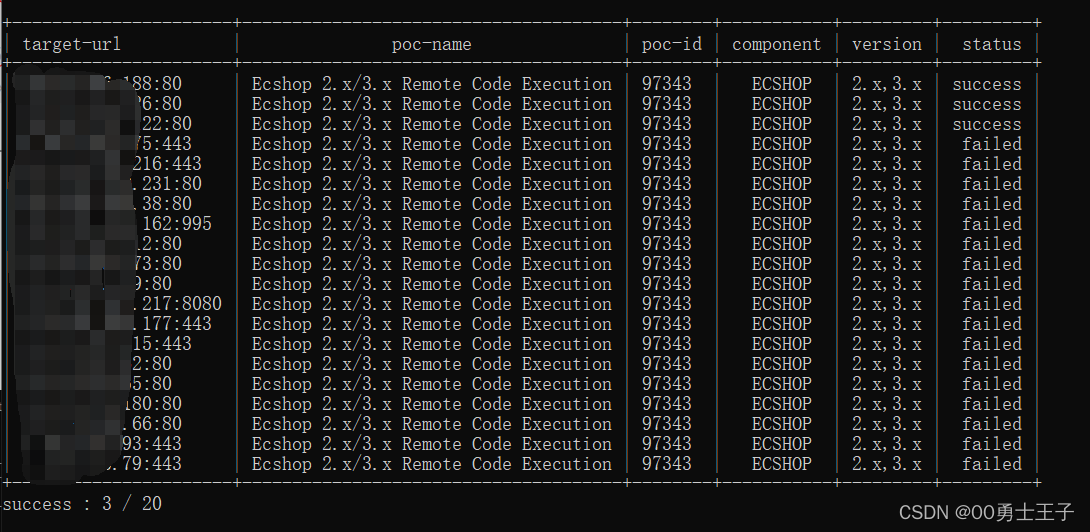The height and width of the screenshot is (532, 1090).
Task: Click the status column header
Action: point(992,45)
